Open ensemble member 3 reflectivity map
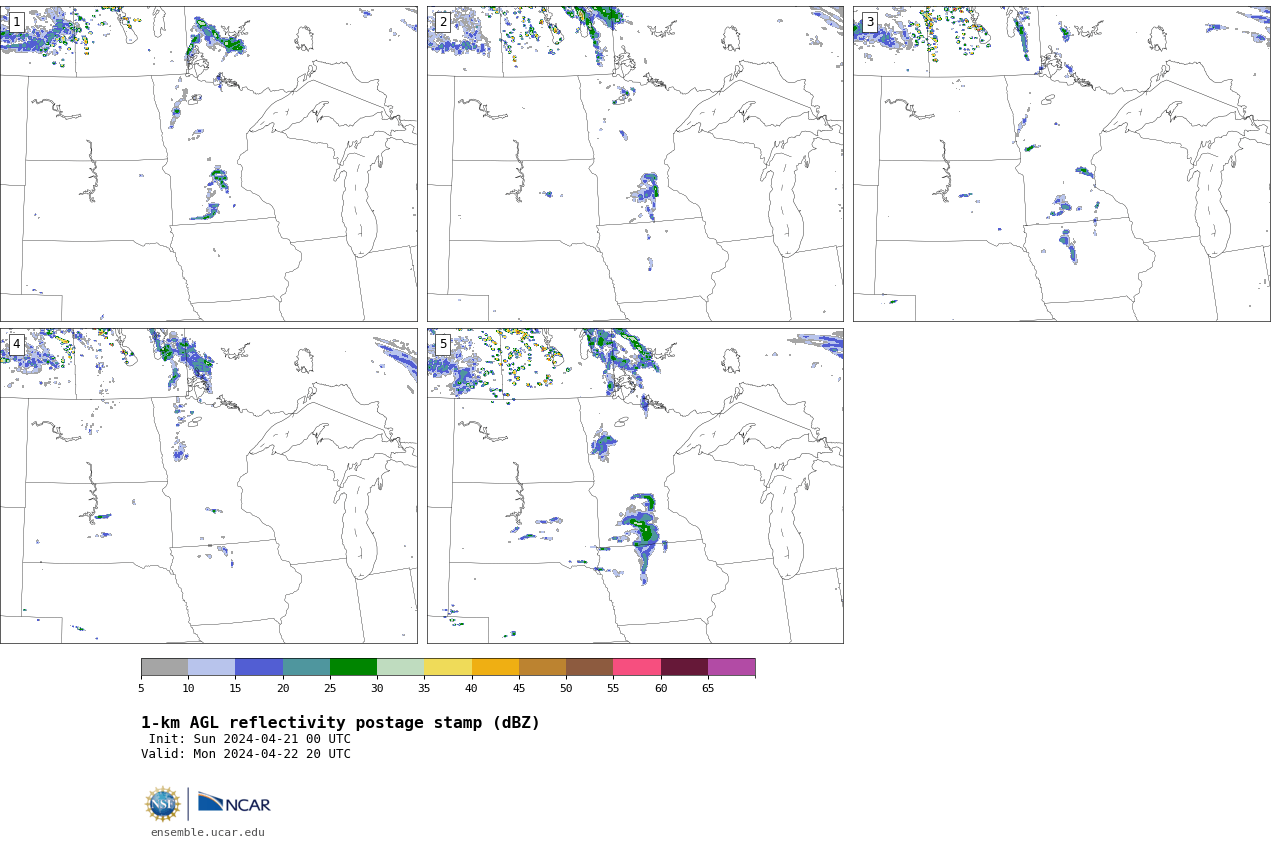This screenshot has width=1280, height=844. click(x=1062, y=164)
